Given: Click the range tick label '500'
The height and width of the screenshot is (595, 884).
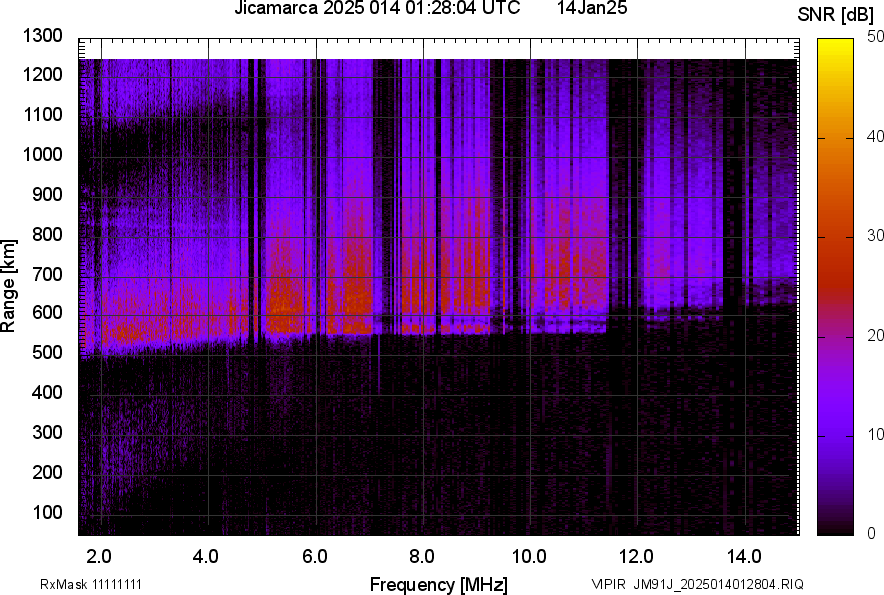Looking at the screenshot, I should click(x=47, y=352).
